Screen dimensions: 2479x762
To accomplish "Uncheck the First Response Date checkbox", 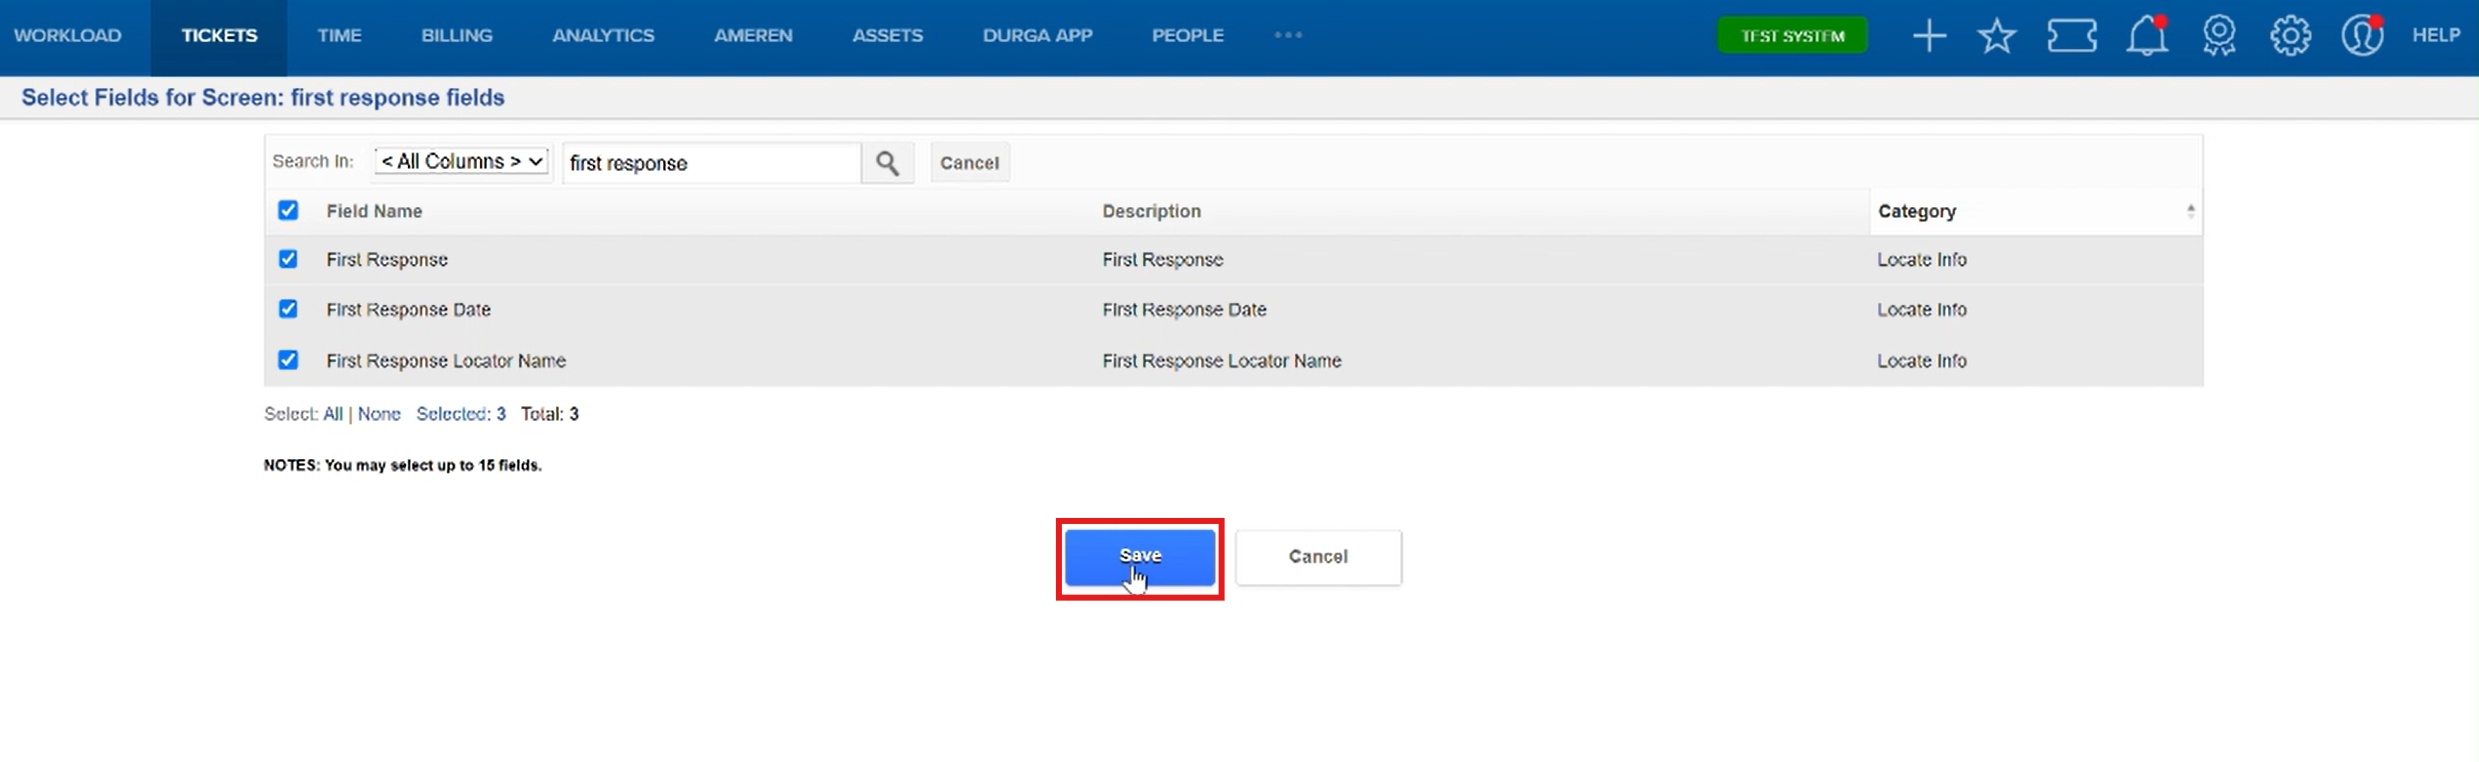I will [x=288, y=309].
